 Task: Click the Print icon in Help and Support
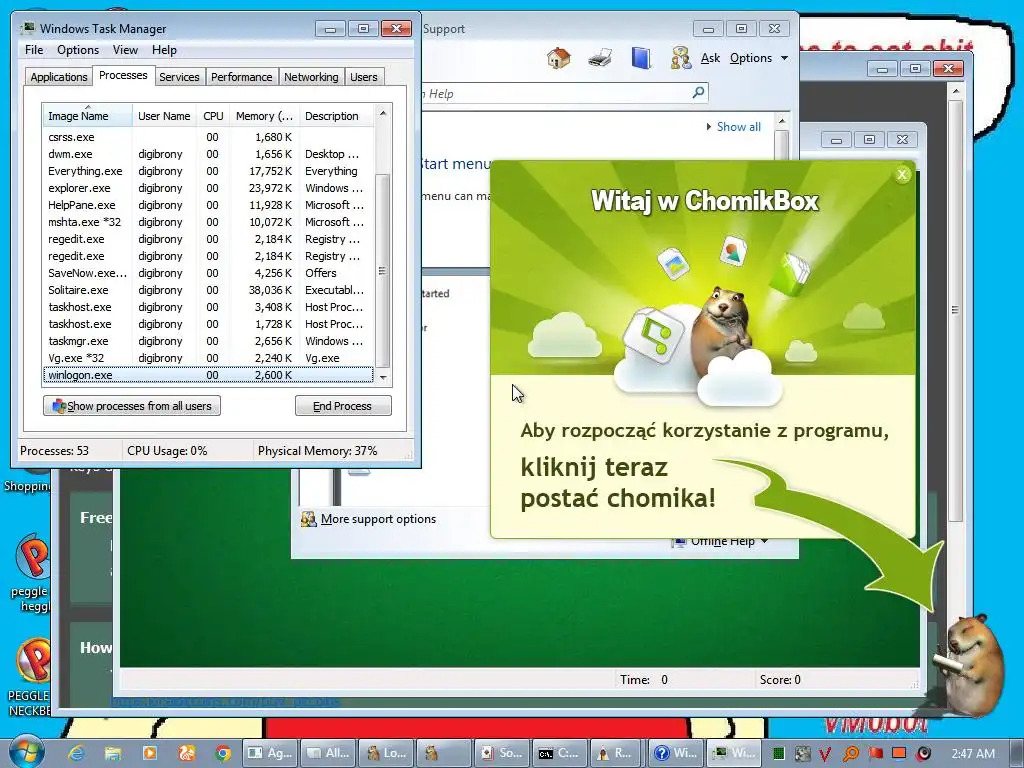[x=600, y=58]
